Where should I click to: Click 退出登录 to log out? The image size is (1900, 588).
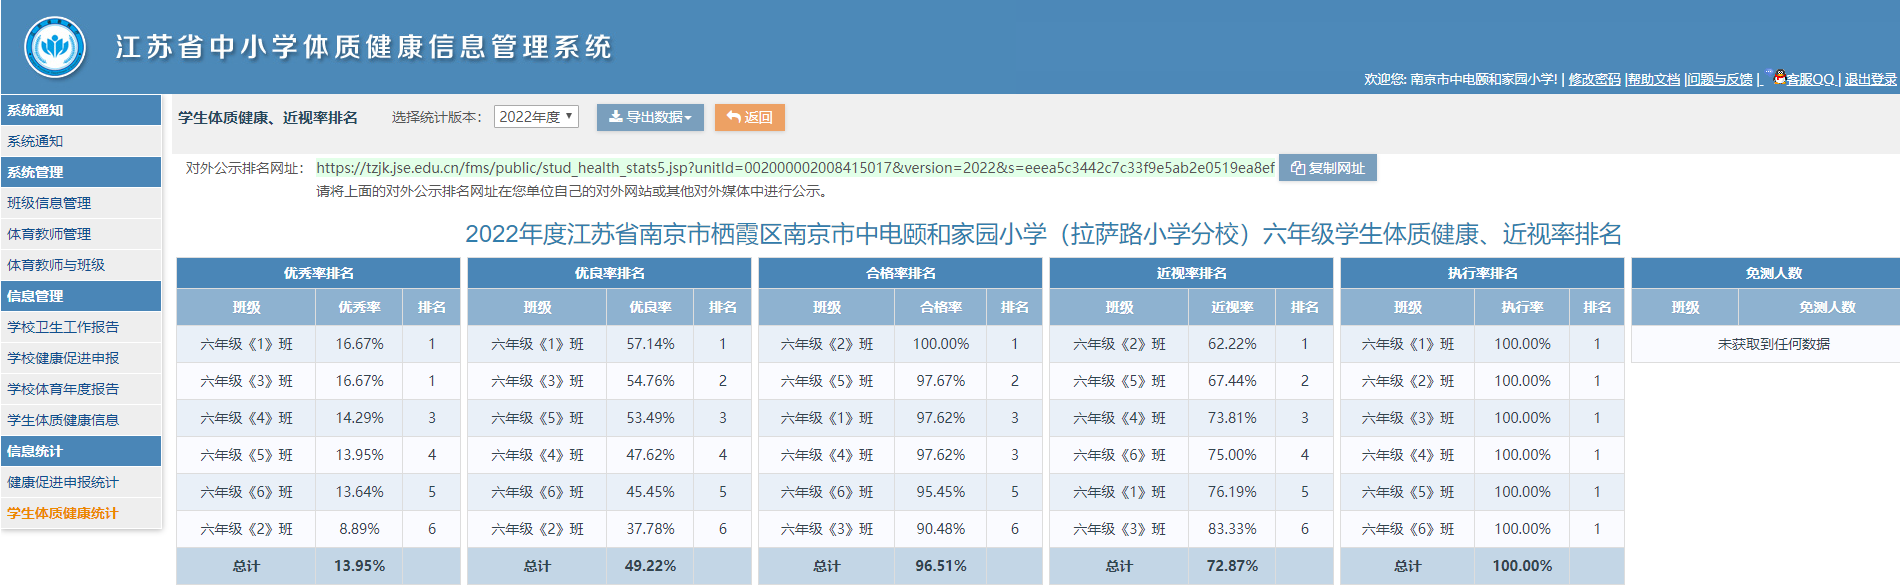pos(1870,79)
